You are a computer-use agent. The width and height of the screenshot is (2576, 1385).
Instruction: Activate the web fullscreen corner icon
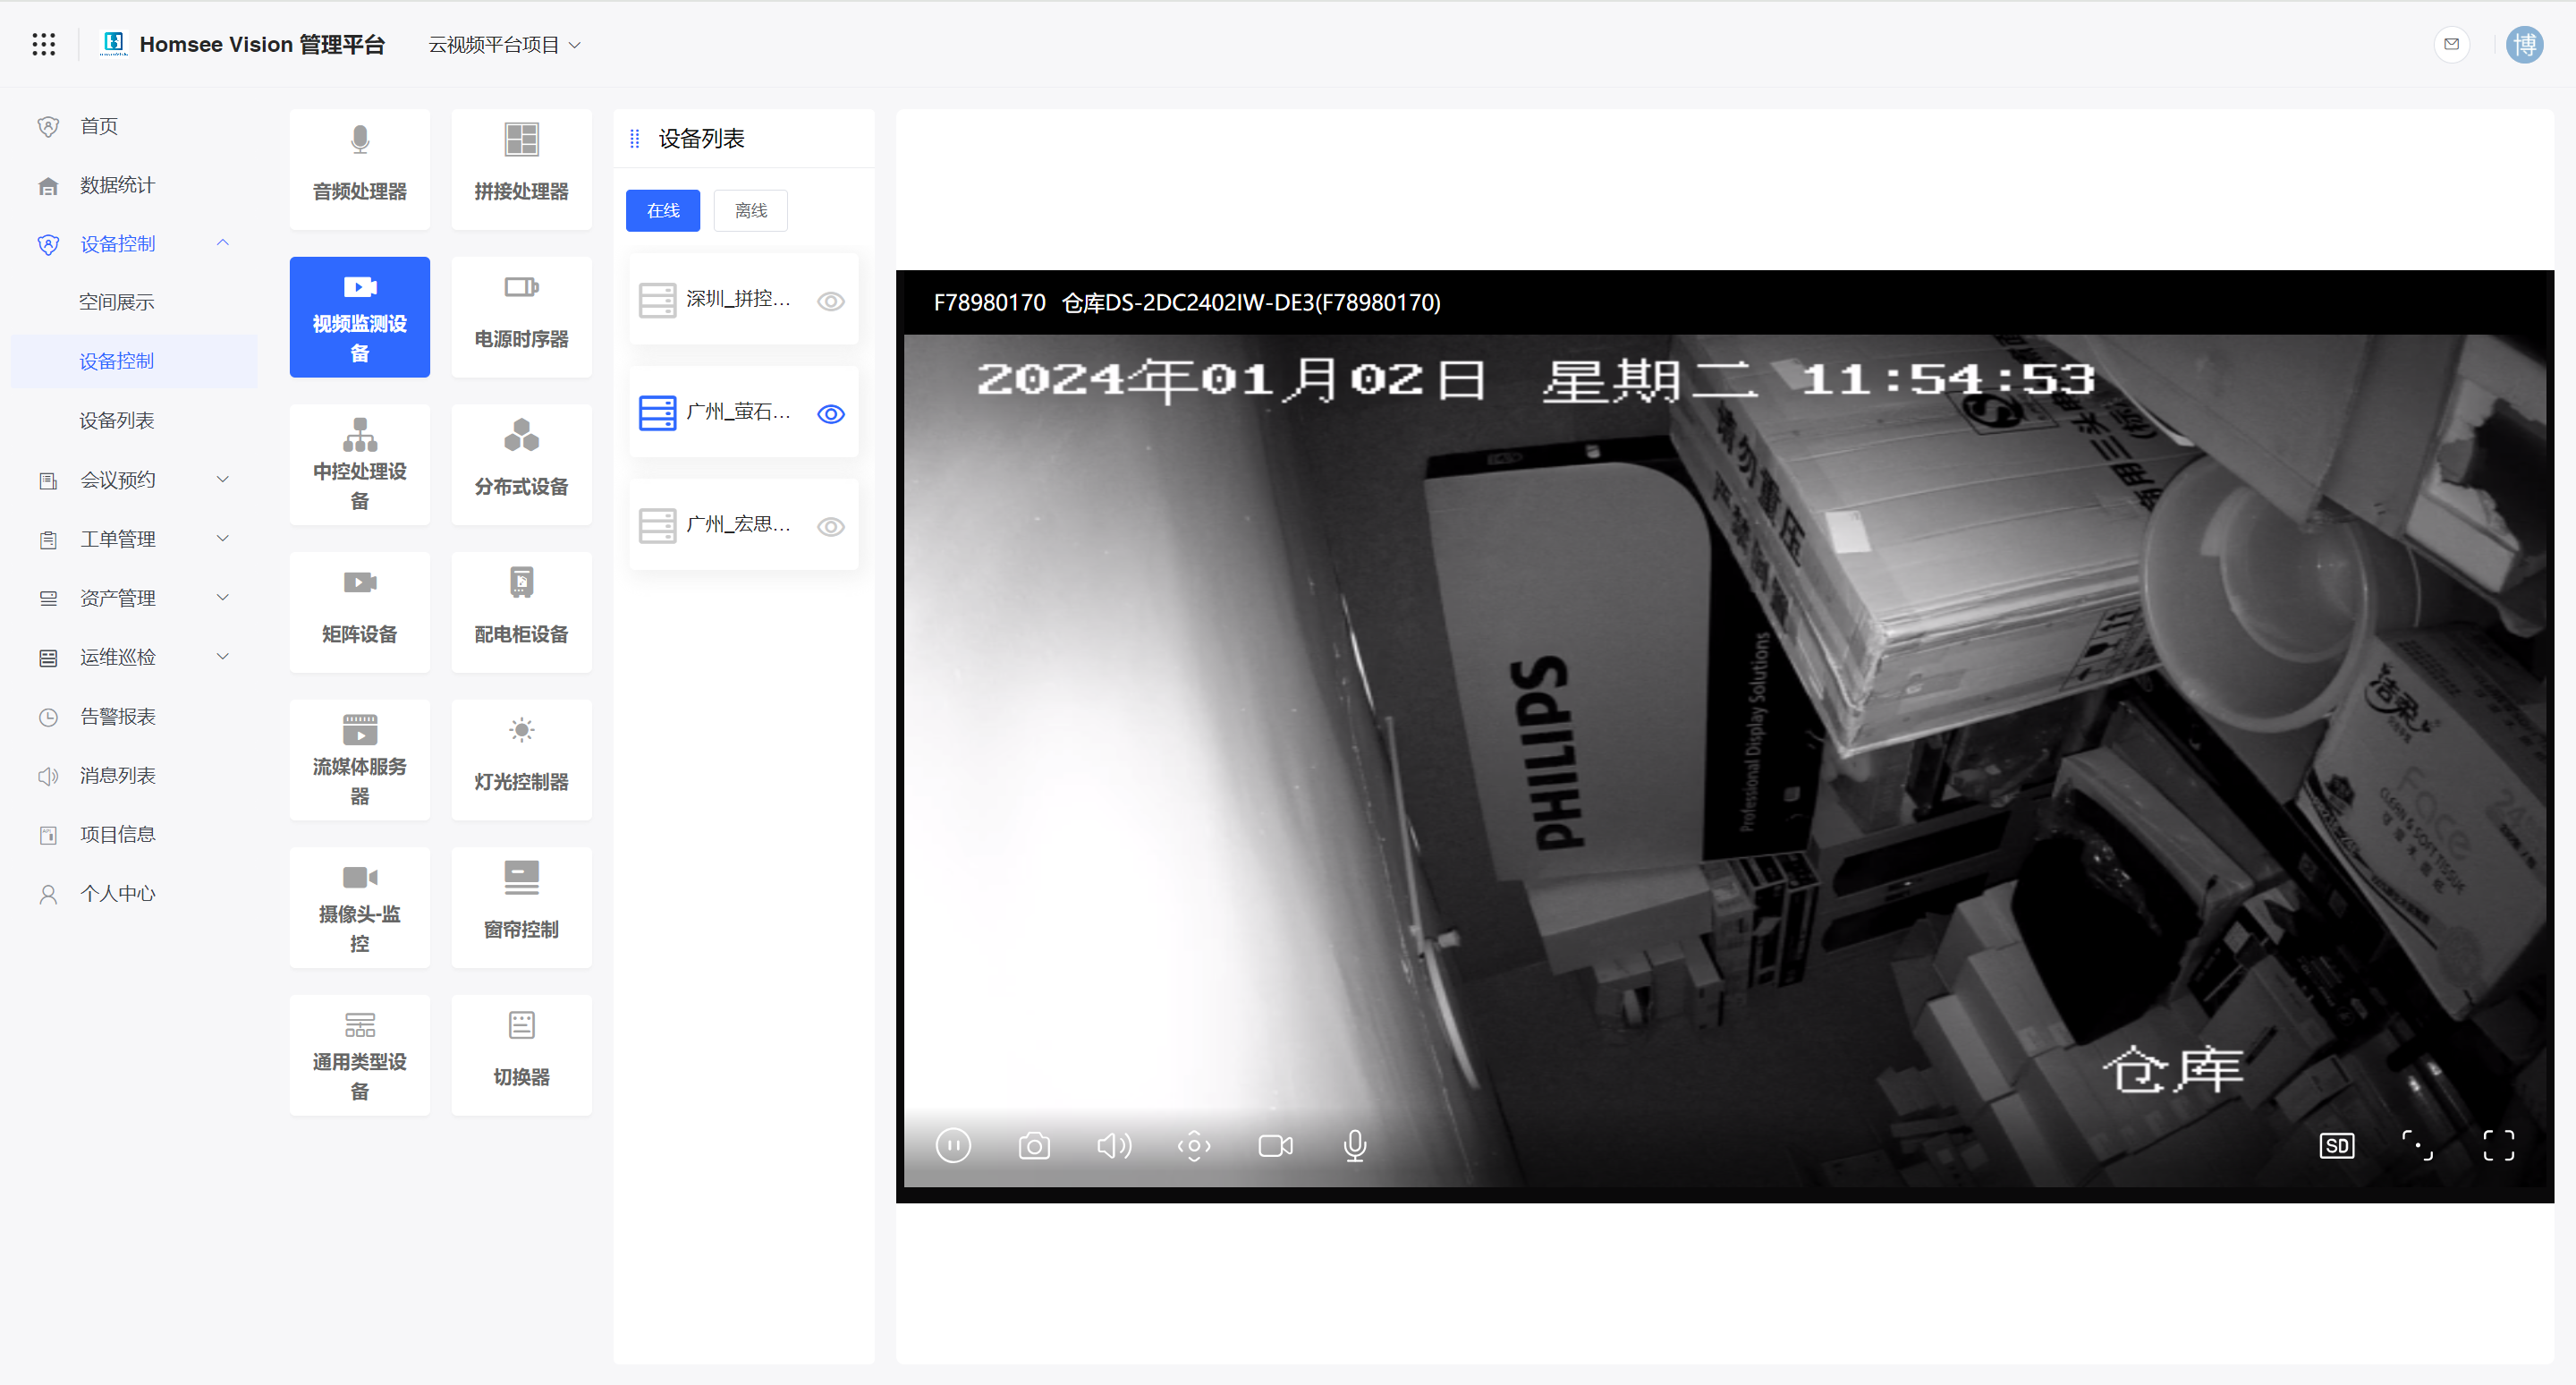click(2418, 1145)
